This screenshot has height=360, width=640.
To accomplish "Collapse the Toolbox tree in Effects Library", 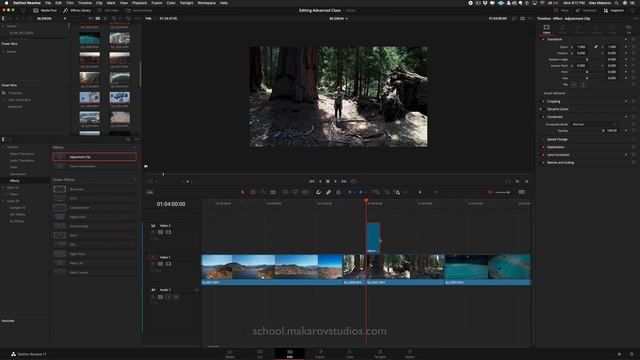I will 4,147.
